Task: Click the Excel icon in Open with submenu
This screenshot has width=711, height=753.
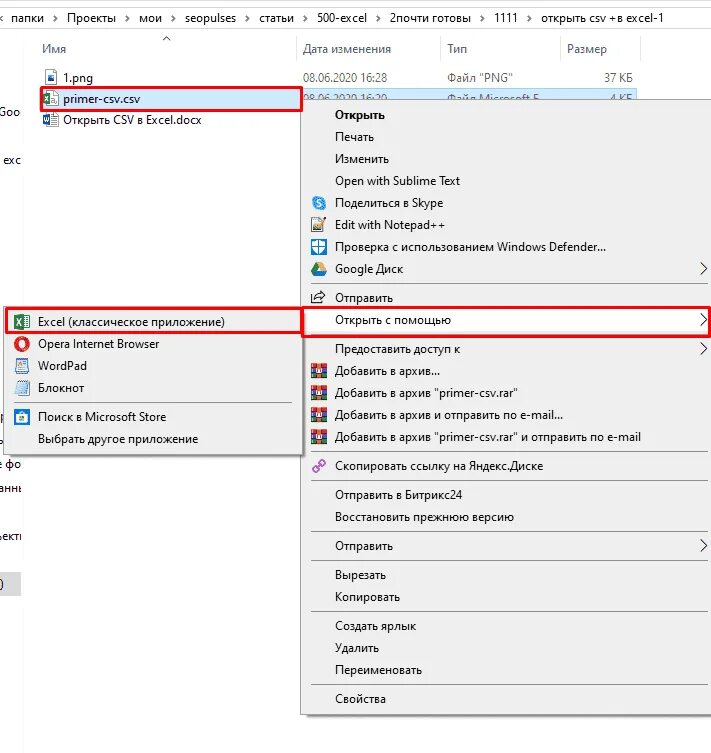Action: (22, 322)
